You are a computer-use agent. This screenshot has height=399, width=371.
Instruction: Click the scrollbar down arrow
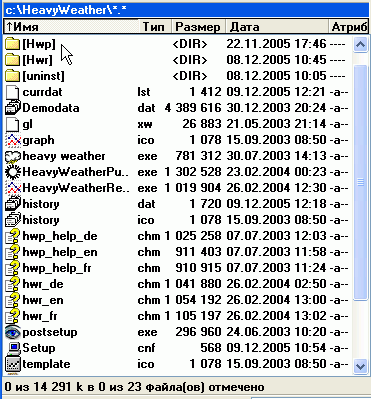pos(360,366)
